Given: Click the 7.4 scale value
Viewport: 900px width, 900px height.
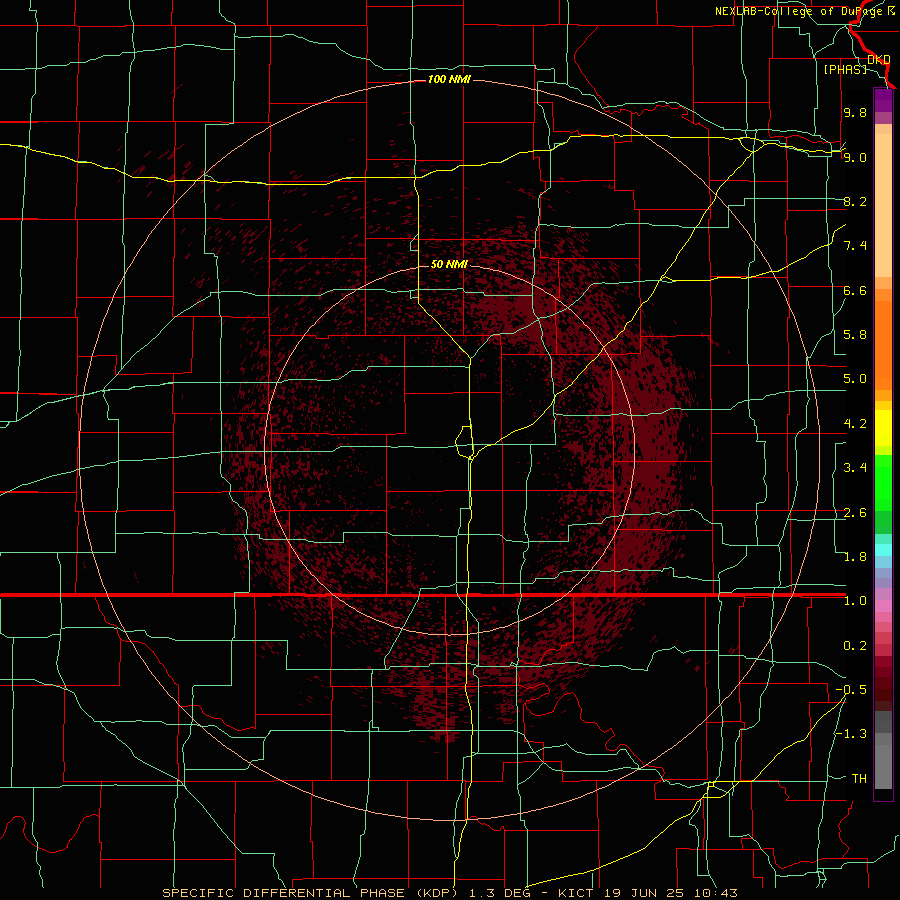Looking at the screenshot, I should point(855,246).
